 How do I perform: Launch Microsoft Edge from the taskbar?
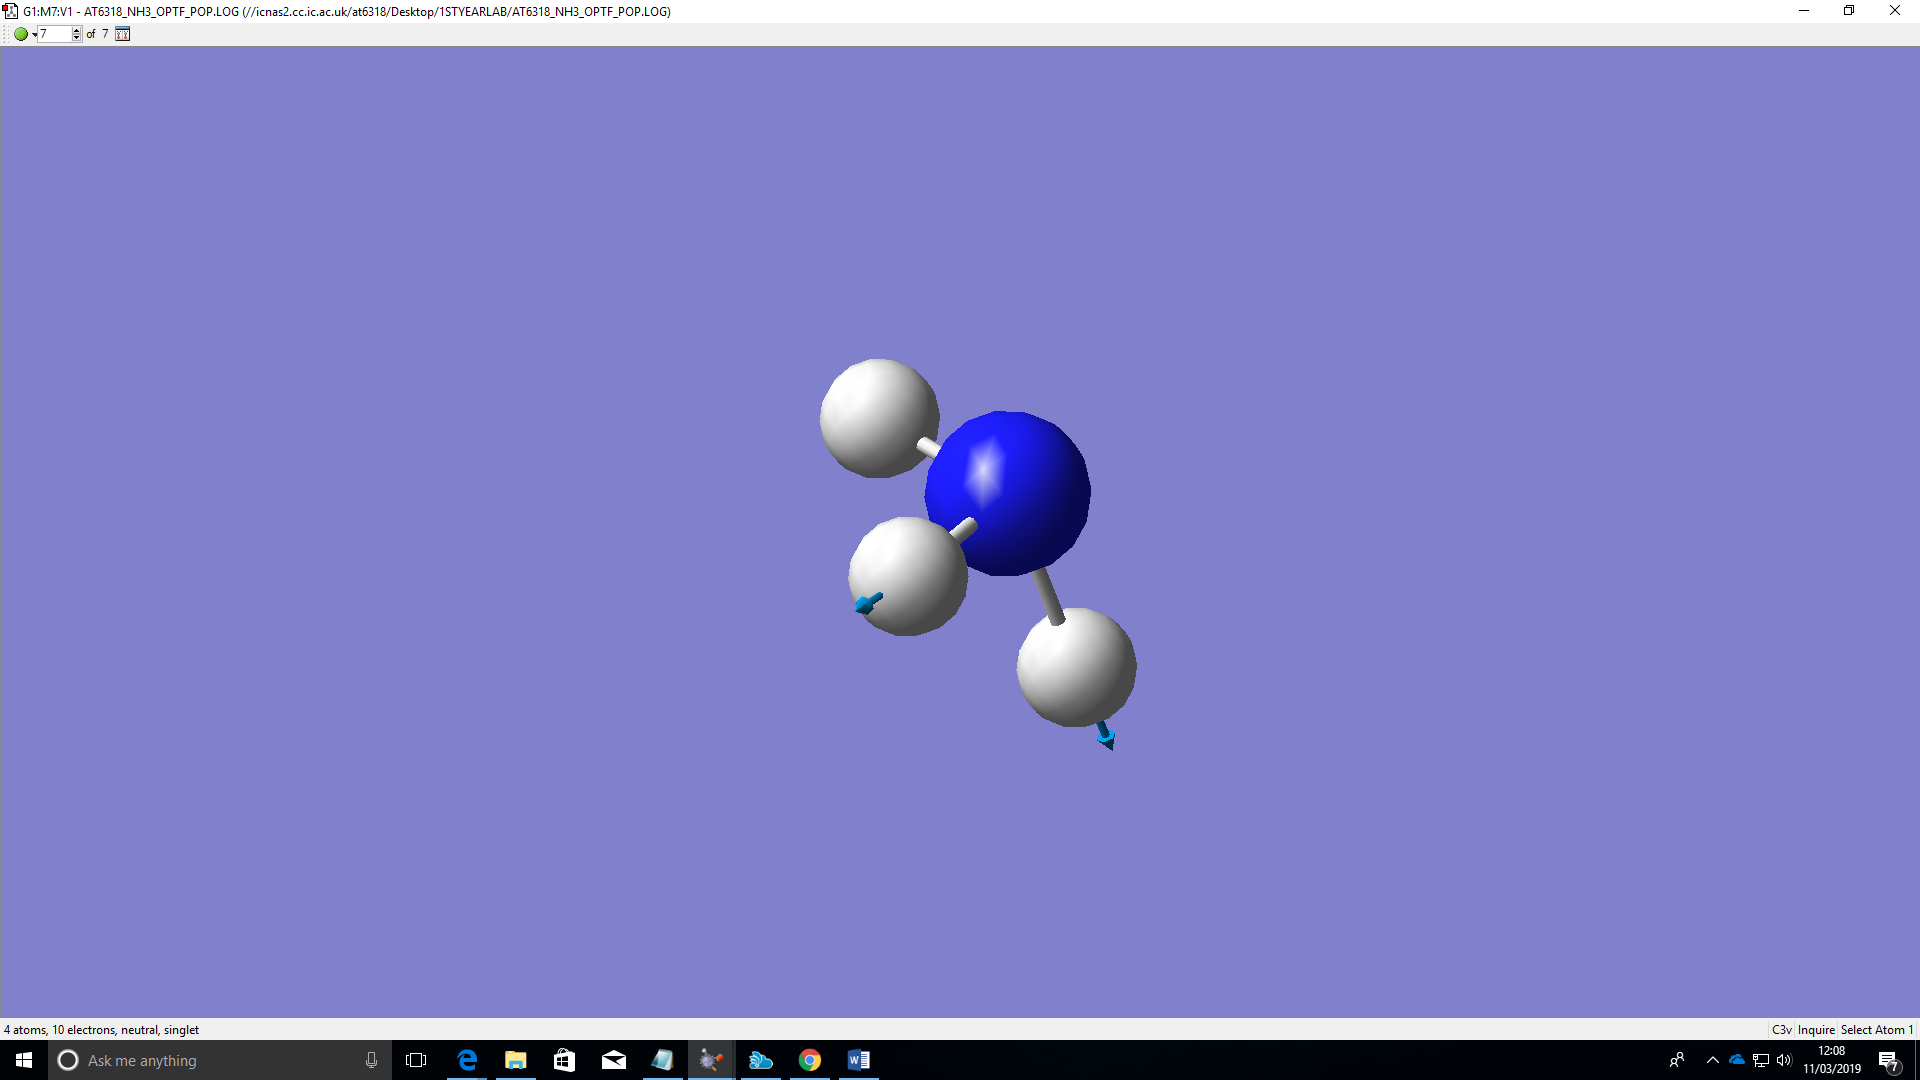[467, 1060]
